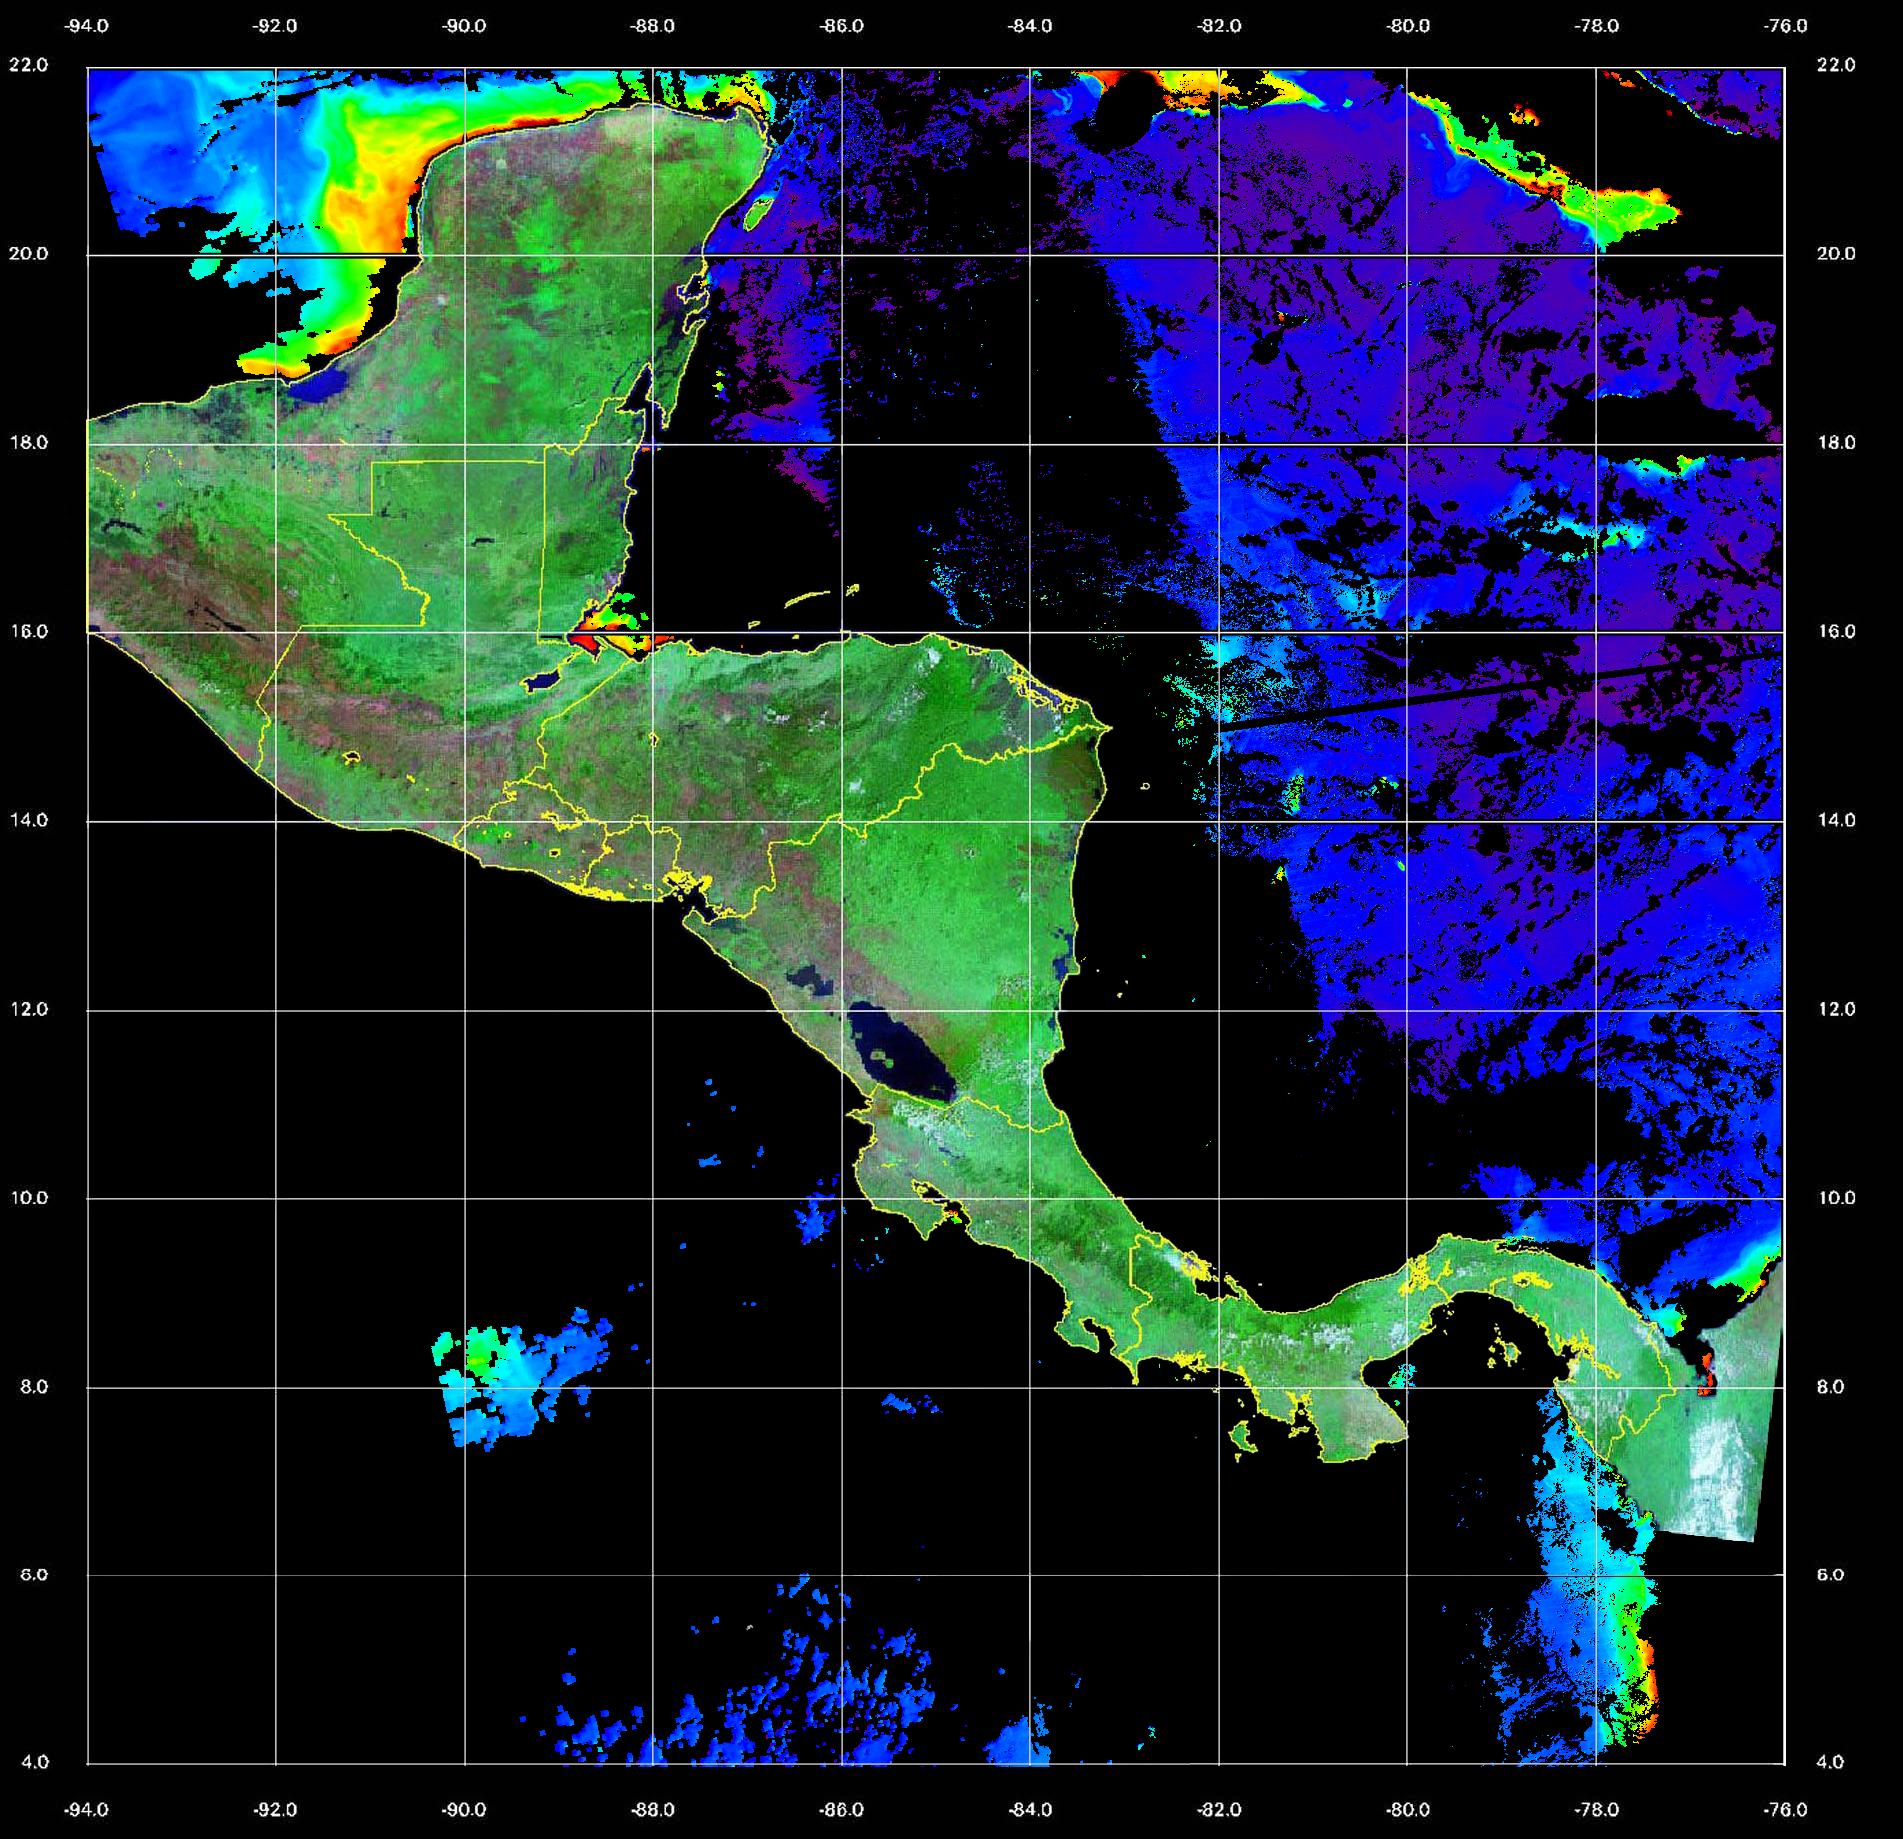
Task: Click the smaller Lake Managua northwest of Lake Nicaragua
Action: point(810,979)
